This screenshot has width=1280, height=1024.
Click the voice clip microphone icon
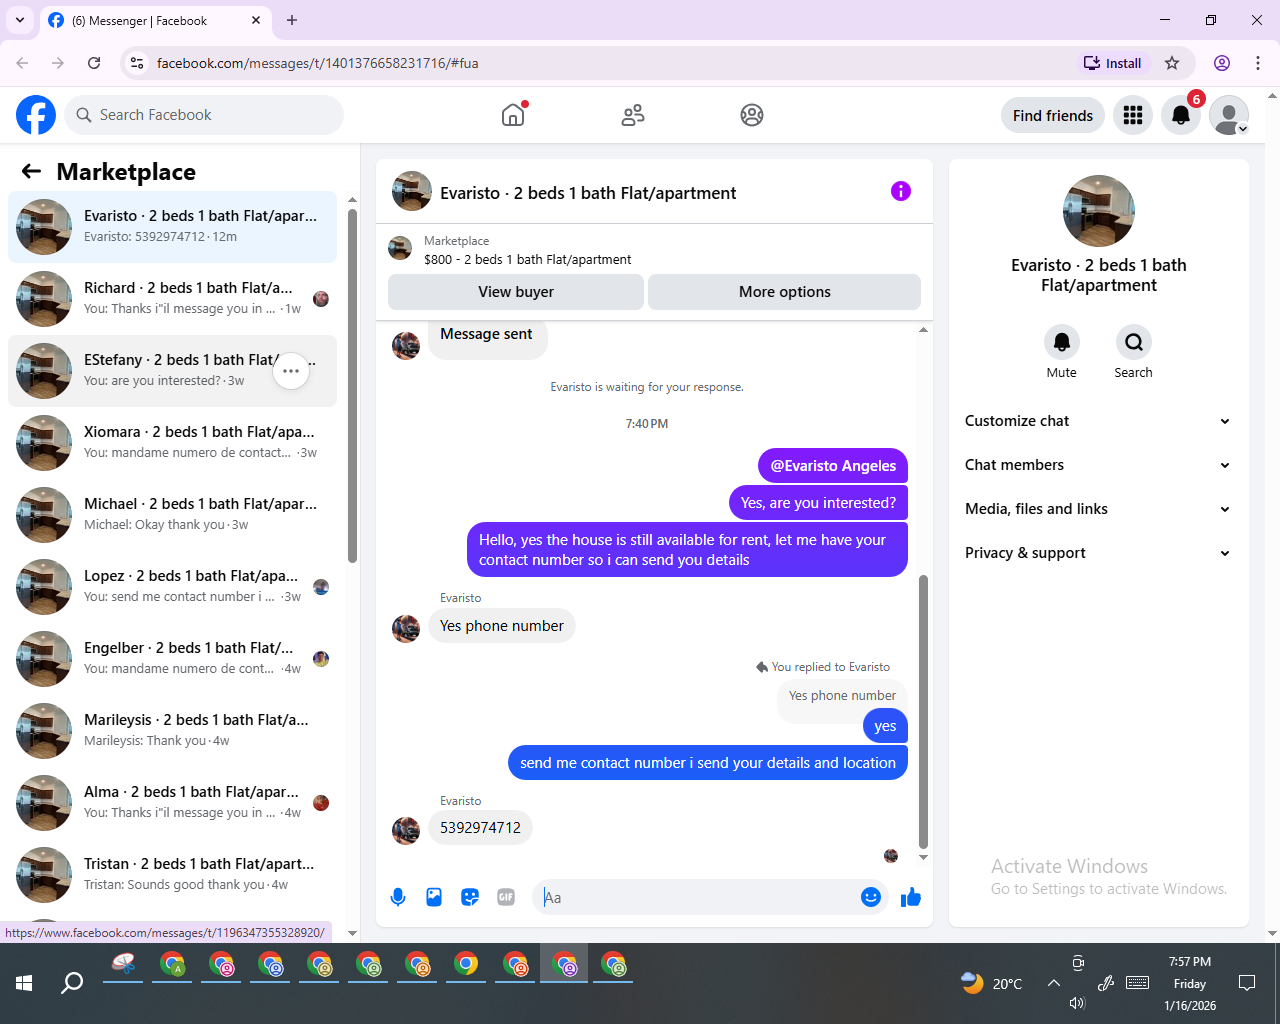click(398, 897)
